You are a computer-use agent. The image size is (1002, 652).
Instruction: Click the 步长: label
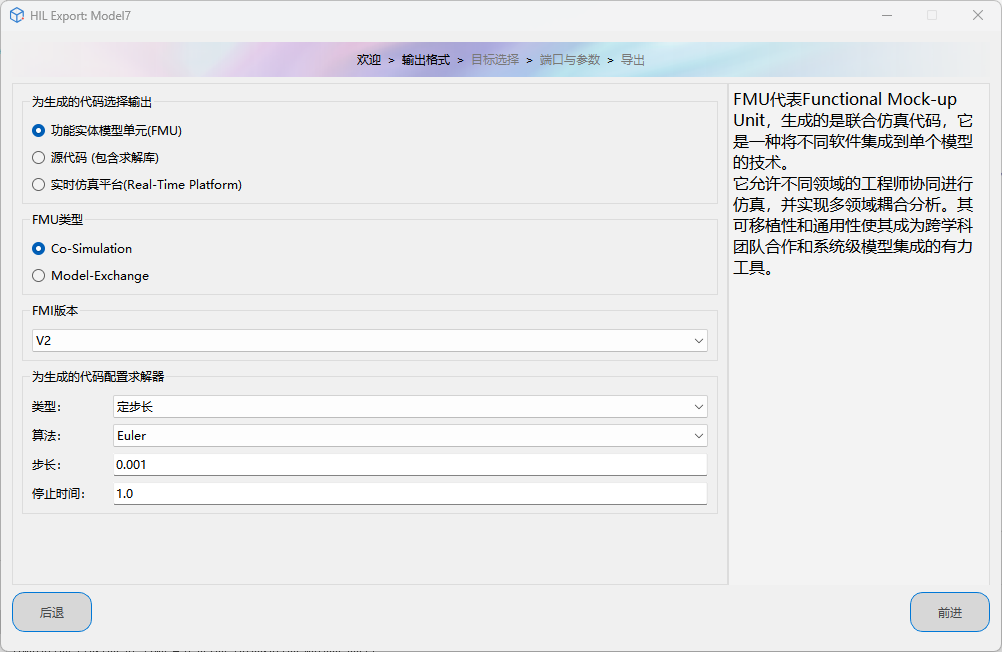tap(47, 465)
